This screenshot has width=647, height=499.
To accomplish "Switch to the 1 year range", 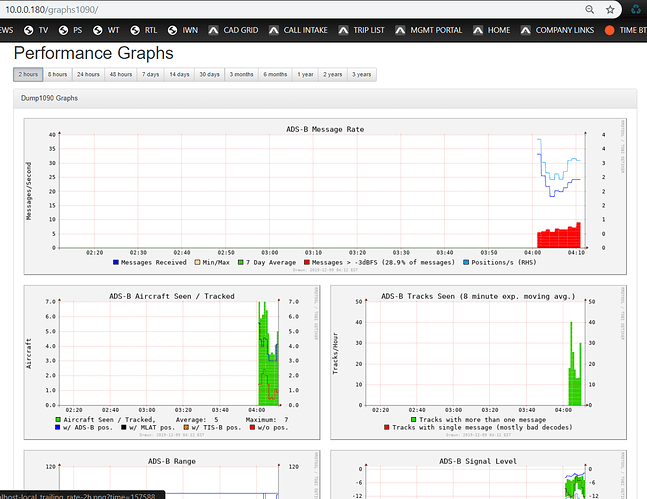I will click(x=305, y=74).
